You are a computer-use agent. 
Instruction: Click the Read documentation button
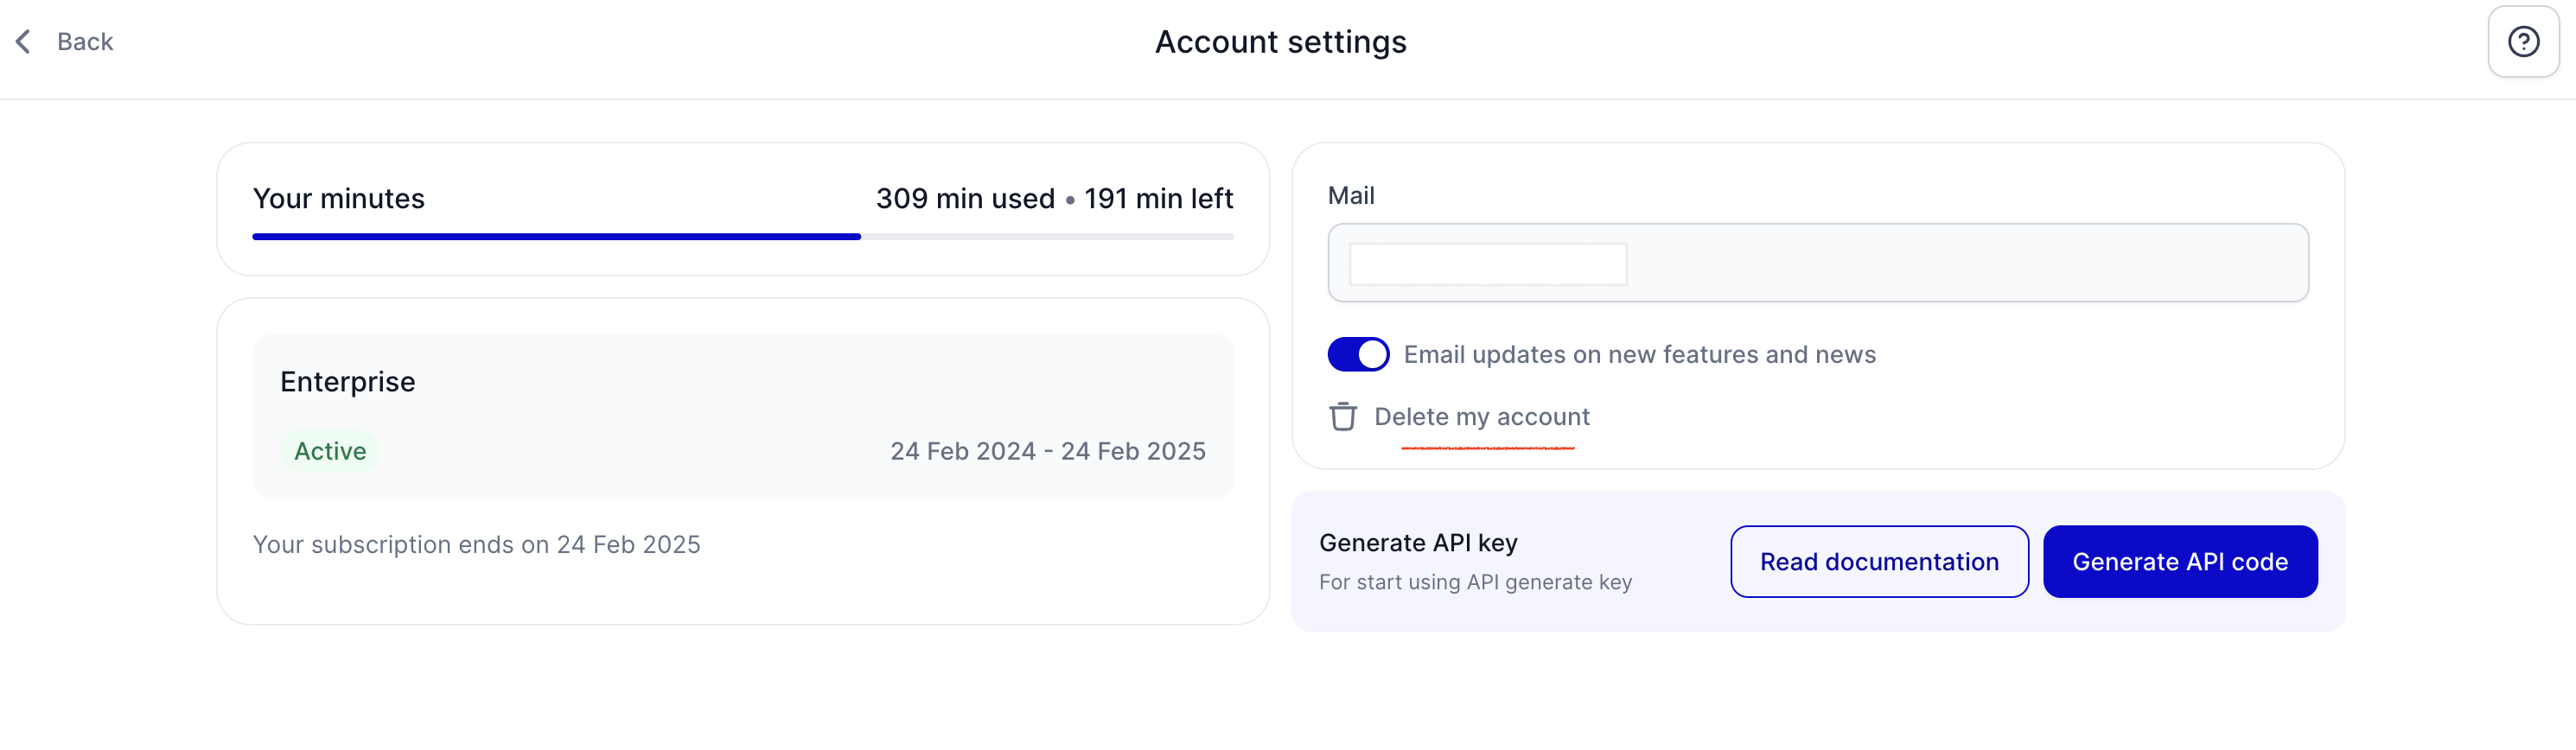coord(1879,562)
